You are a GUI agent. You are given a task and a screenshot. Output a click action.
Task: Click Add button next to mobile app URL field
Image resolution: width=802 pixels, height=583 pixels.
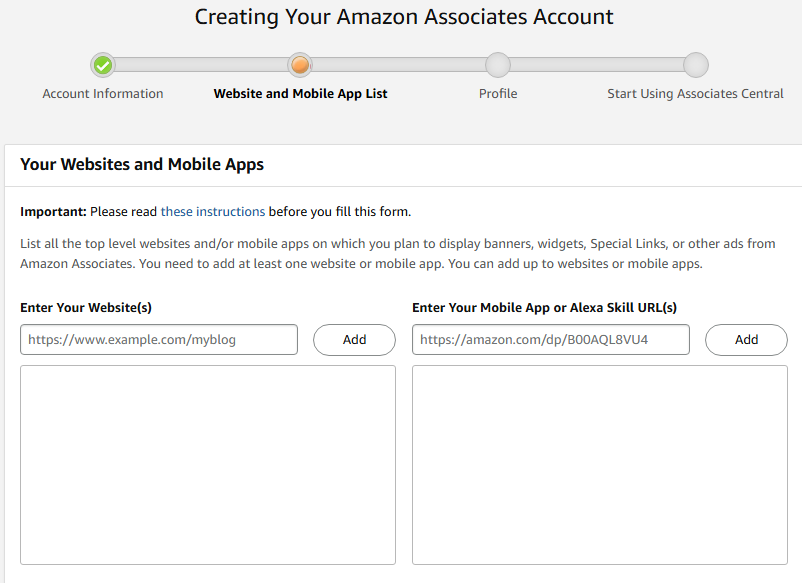point(746,340)
